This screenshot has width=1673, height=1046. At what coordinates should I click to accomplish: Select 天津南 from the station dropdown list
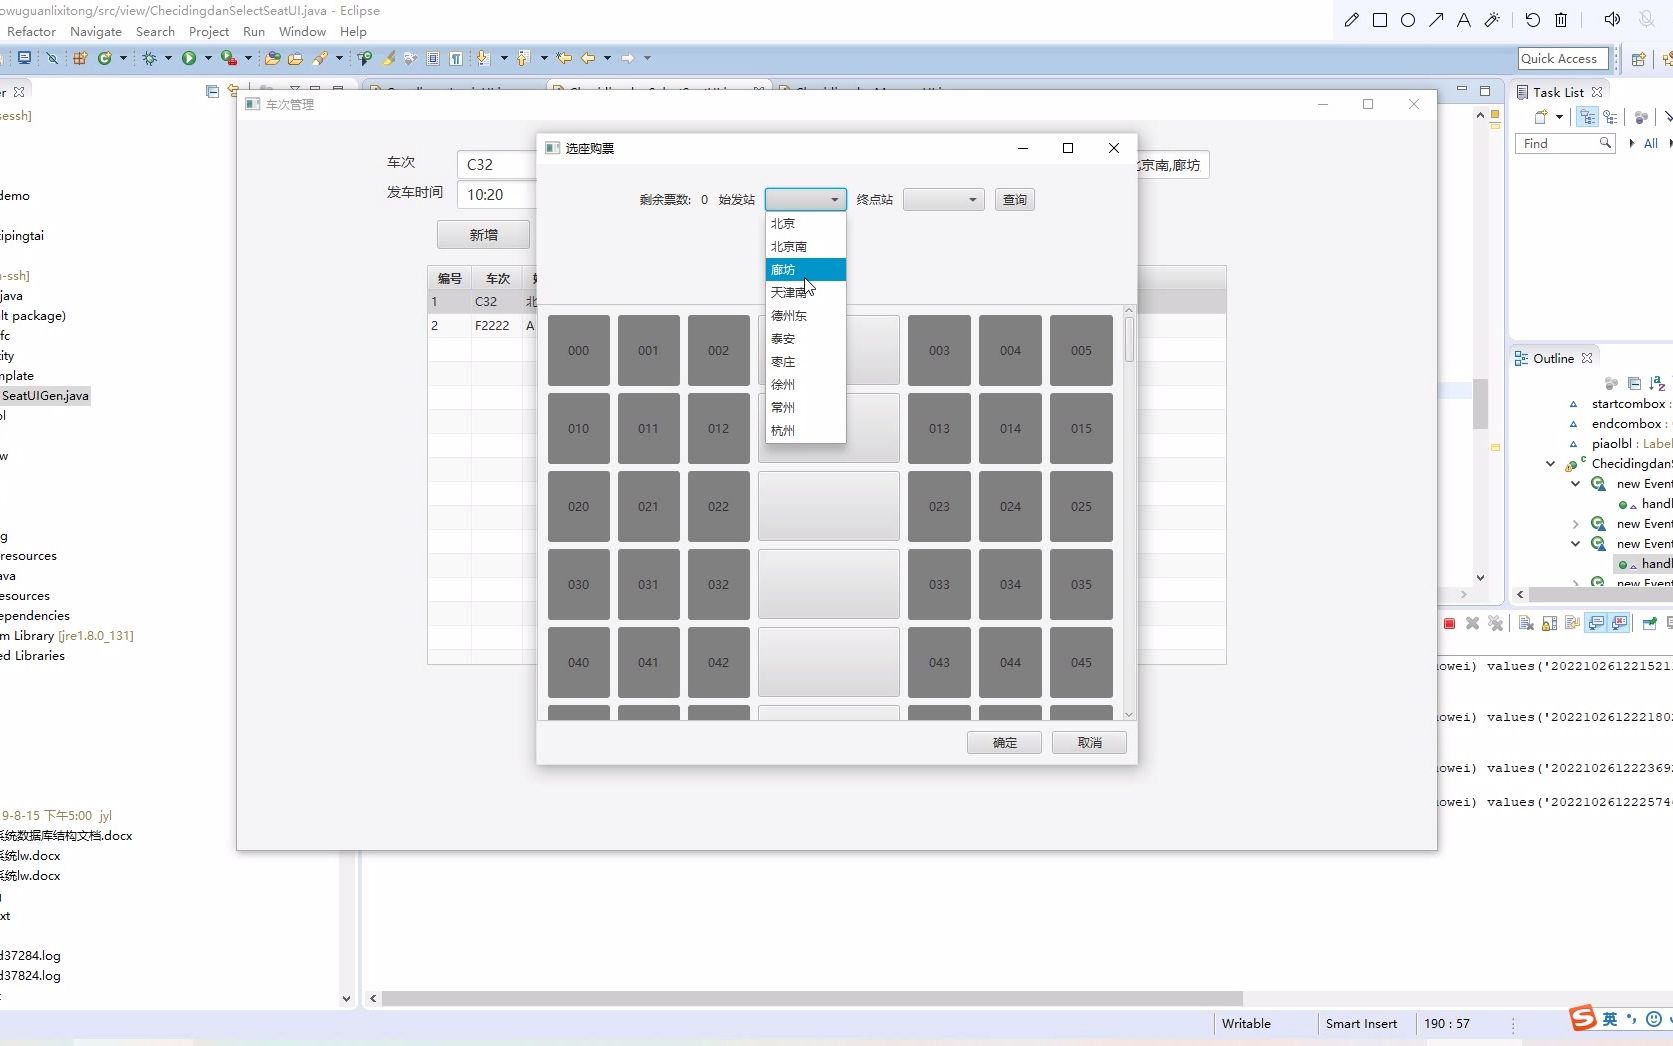[x=806, y=293]
